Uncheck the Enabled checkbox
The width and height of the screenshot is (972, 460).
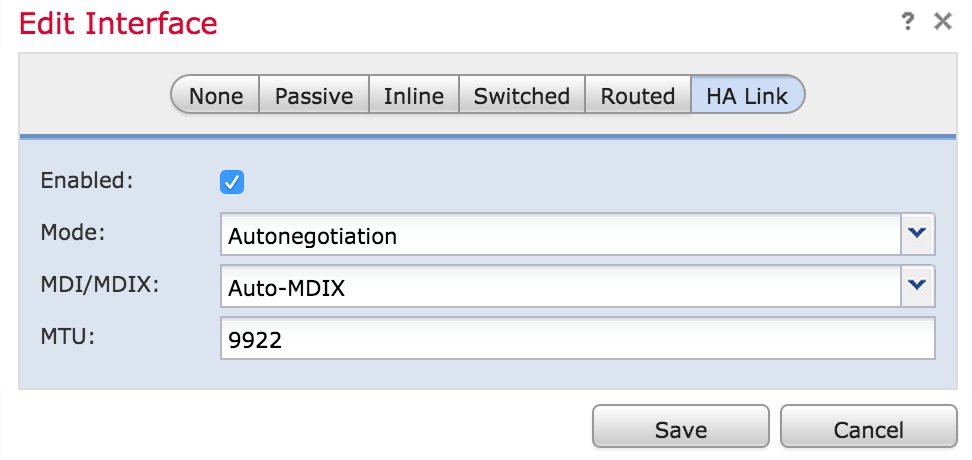point(232,182)
